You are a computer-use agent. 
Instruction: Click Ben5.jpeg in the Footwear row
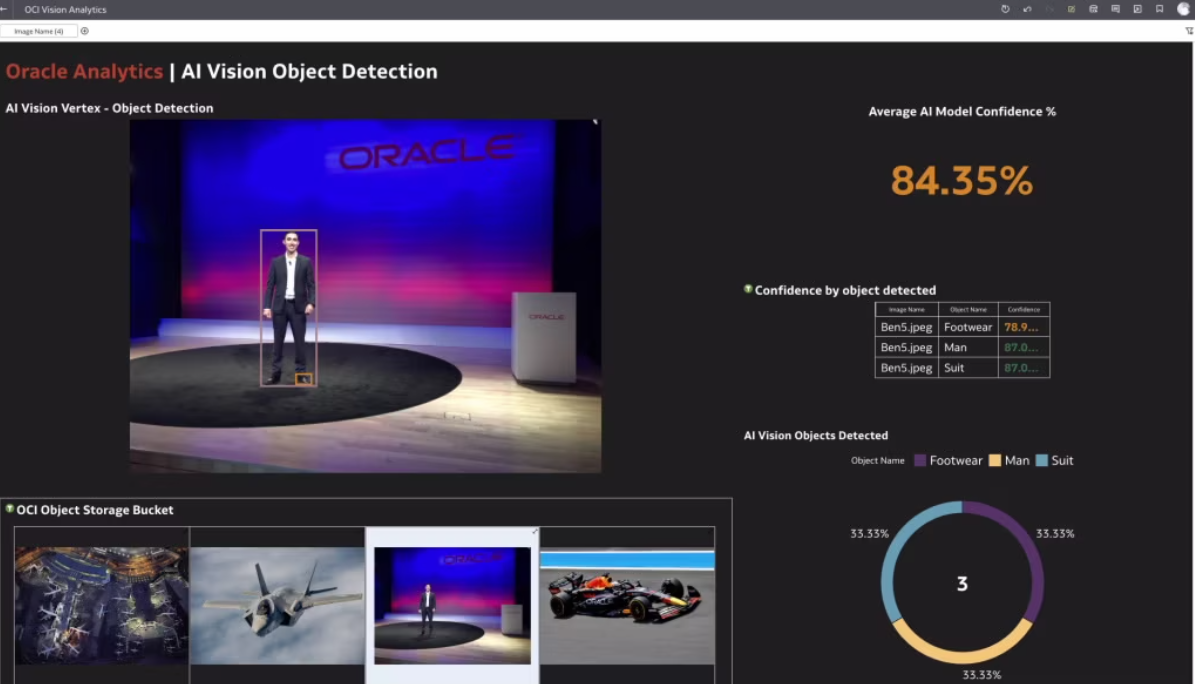point(906,327)
